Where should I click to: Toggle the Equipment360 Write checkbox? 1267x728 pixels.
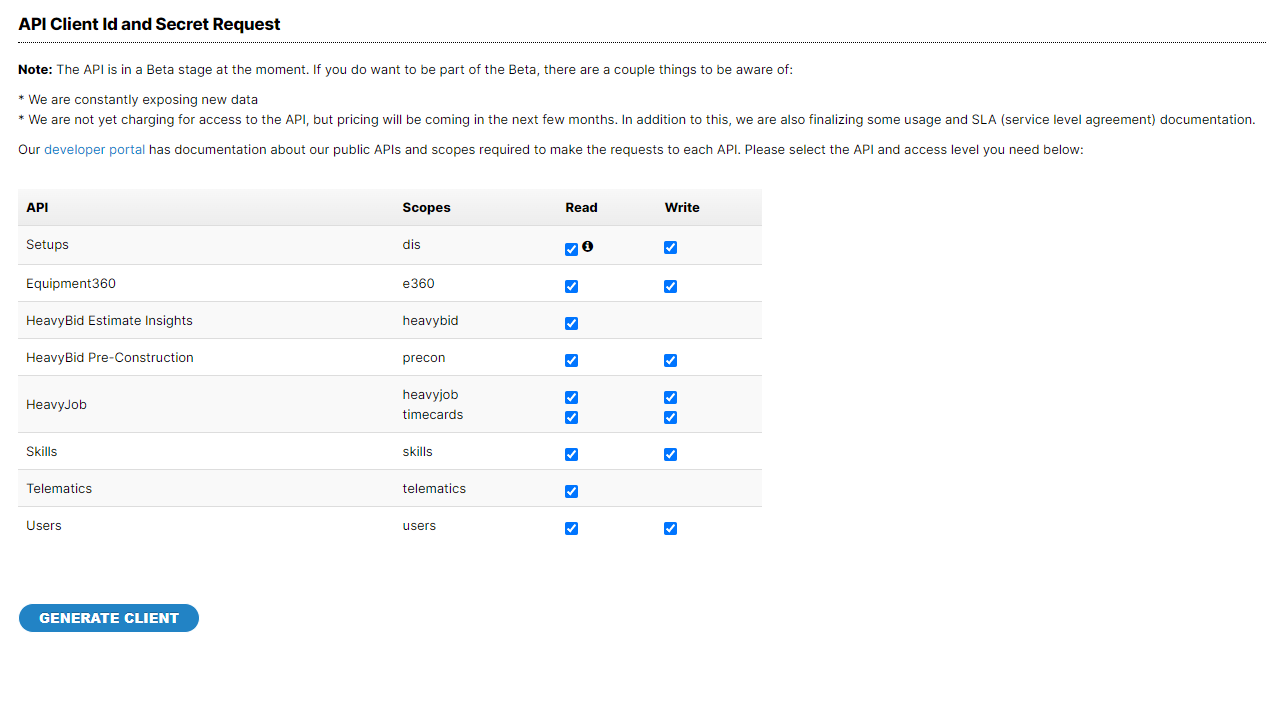670,286
